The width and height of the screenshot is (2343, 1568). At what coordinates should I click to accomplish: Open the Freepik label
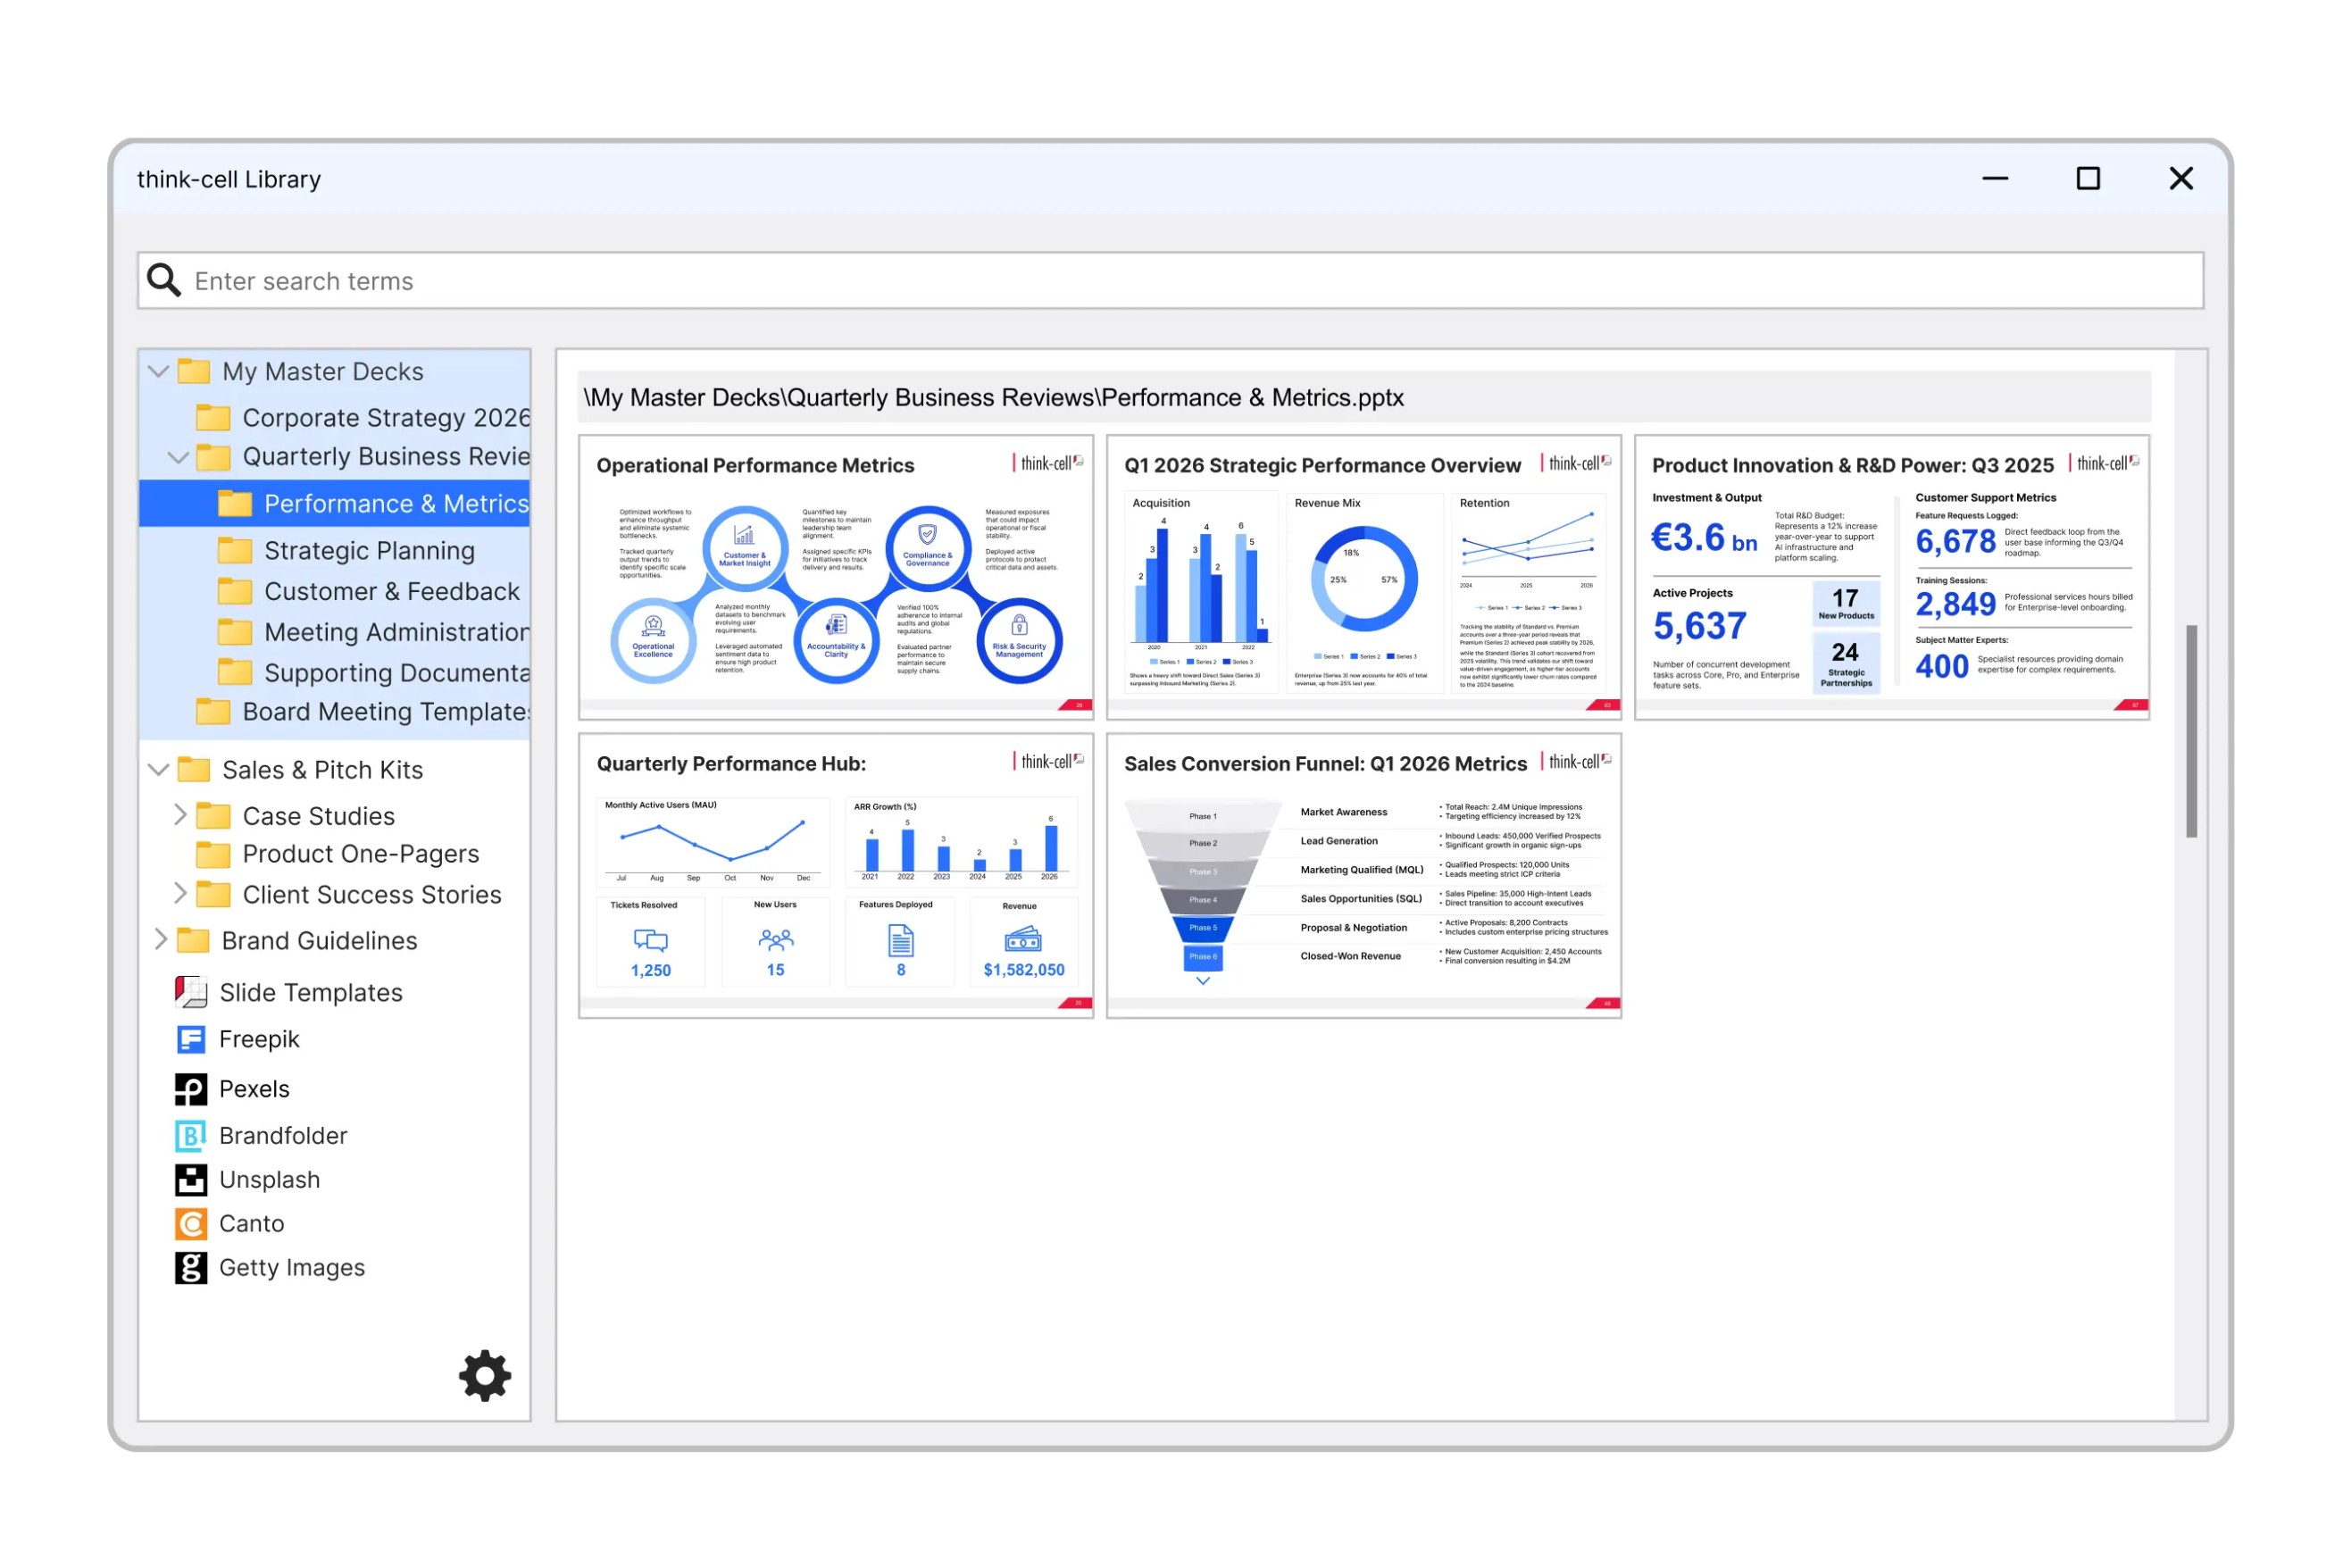[259, 1039]
